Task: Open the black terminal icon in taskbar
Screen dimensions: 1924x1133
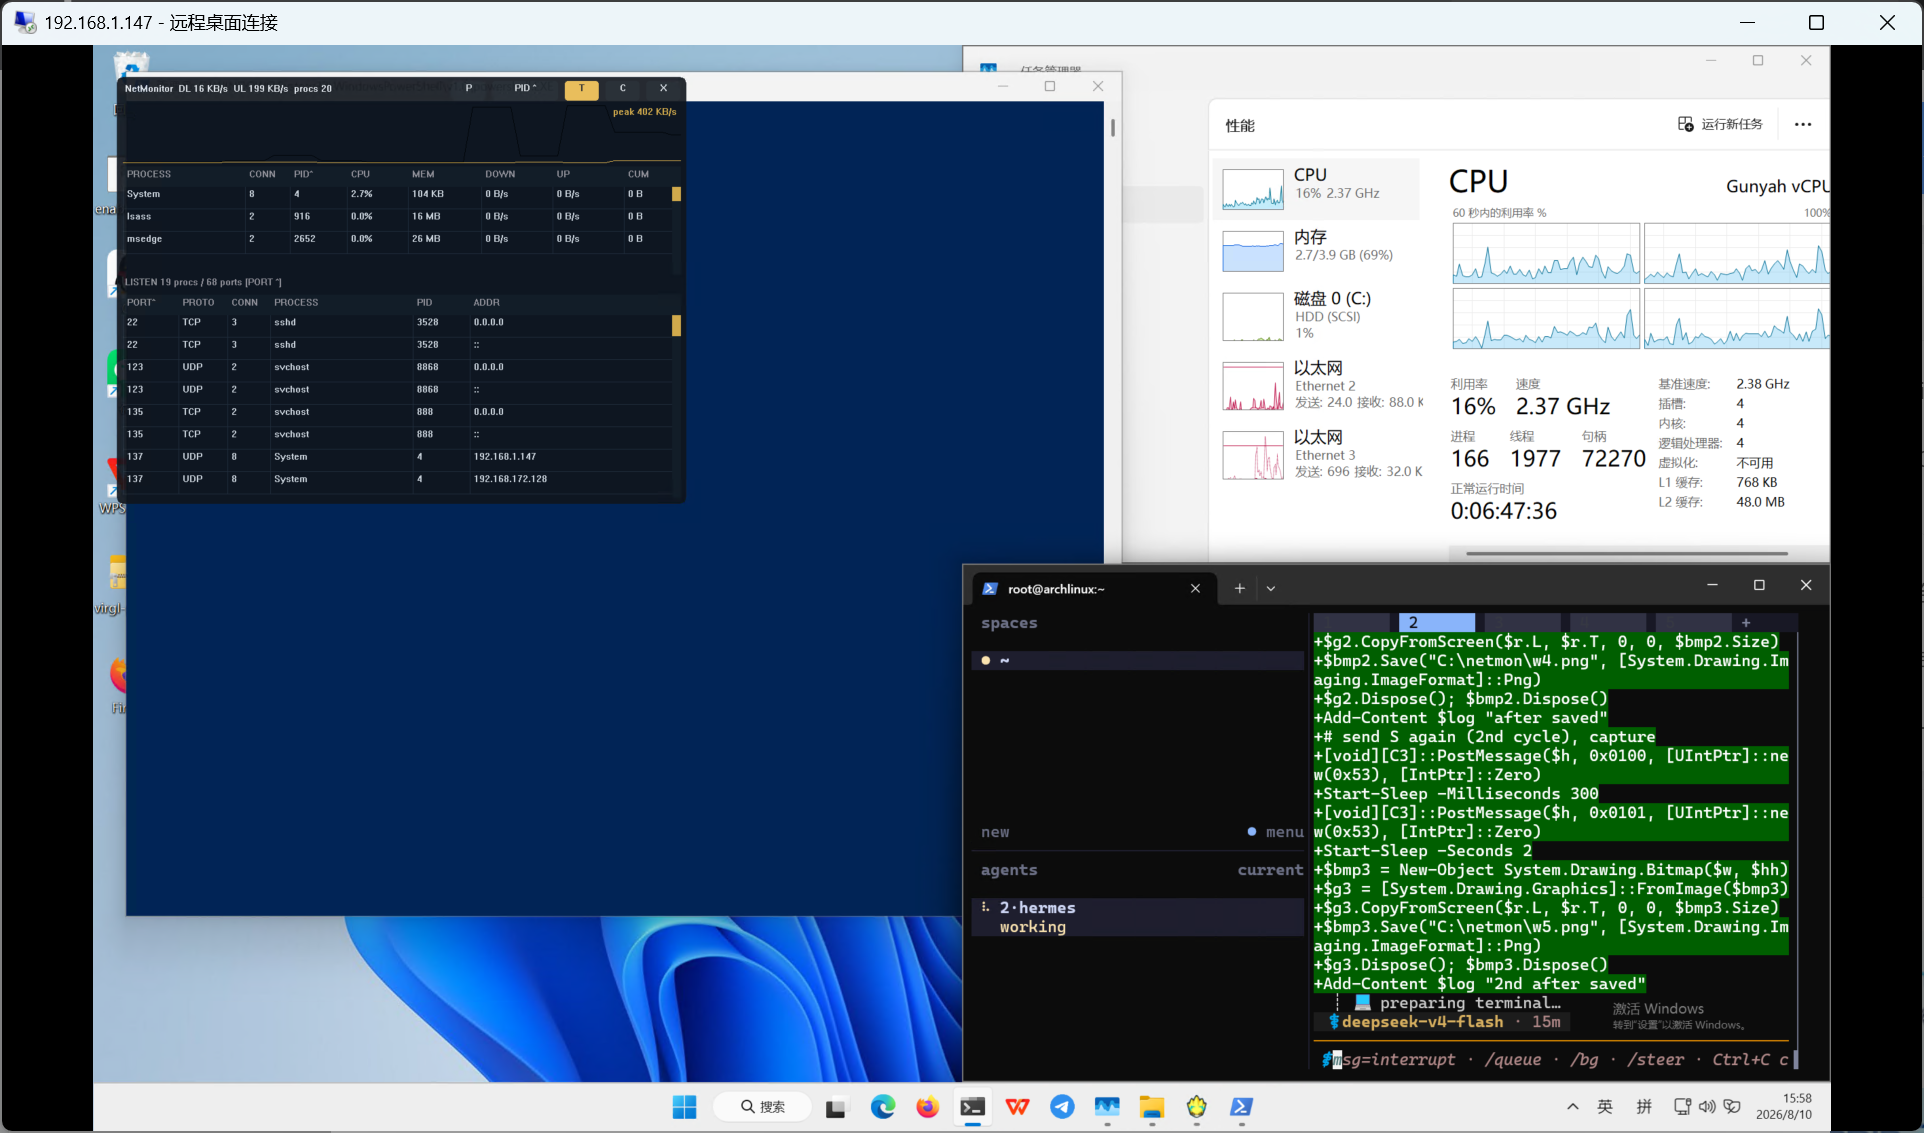Action: [972, 1107]
